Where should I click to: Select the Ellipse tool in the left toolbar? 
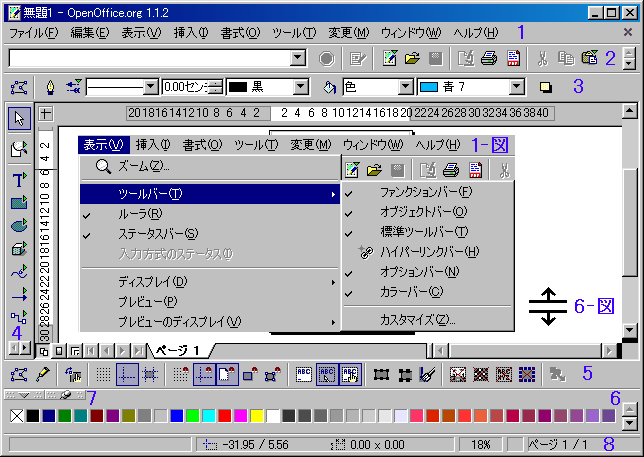[x=19, y=225]
